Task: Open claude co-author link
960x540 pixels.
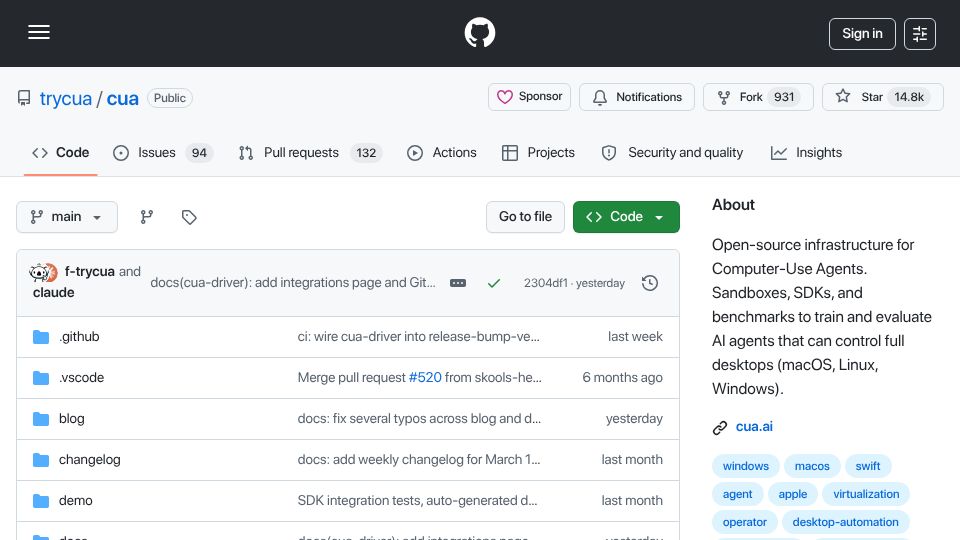Action: click(54, 293)
